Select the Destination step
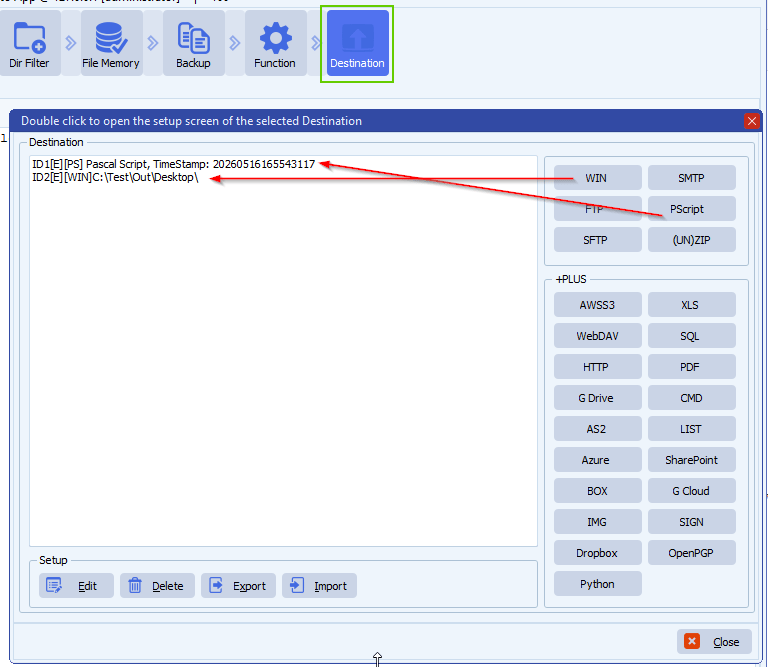 coord(358,44)
